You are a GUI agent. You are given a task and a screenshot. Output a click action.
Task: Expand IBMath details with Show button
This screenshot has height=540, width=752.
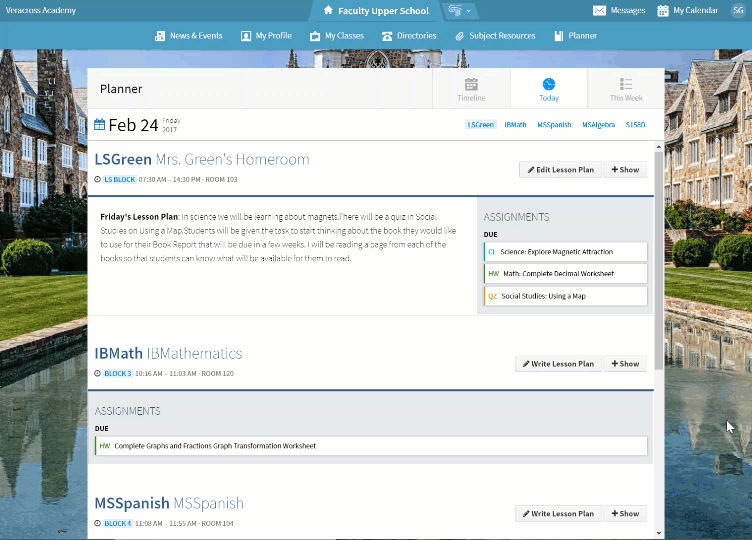point(625,364)
